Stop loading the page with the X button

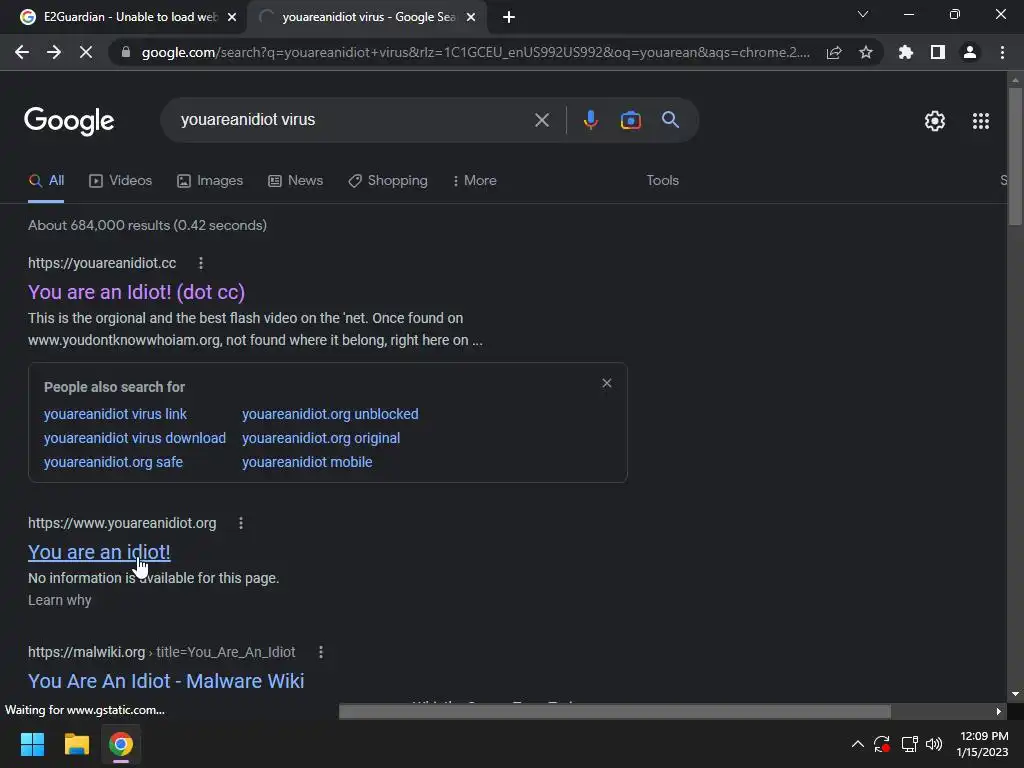click(86, 52)
